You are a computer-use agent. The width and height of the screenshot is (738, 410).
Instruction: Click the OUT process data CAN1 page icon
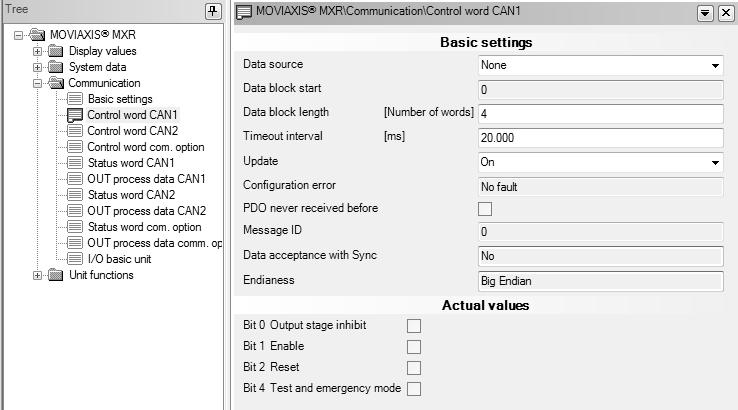pyautogui.click(x=75, y=179)
